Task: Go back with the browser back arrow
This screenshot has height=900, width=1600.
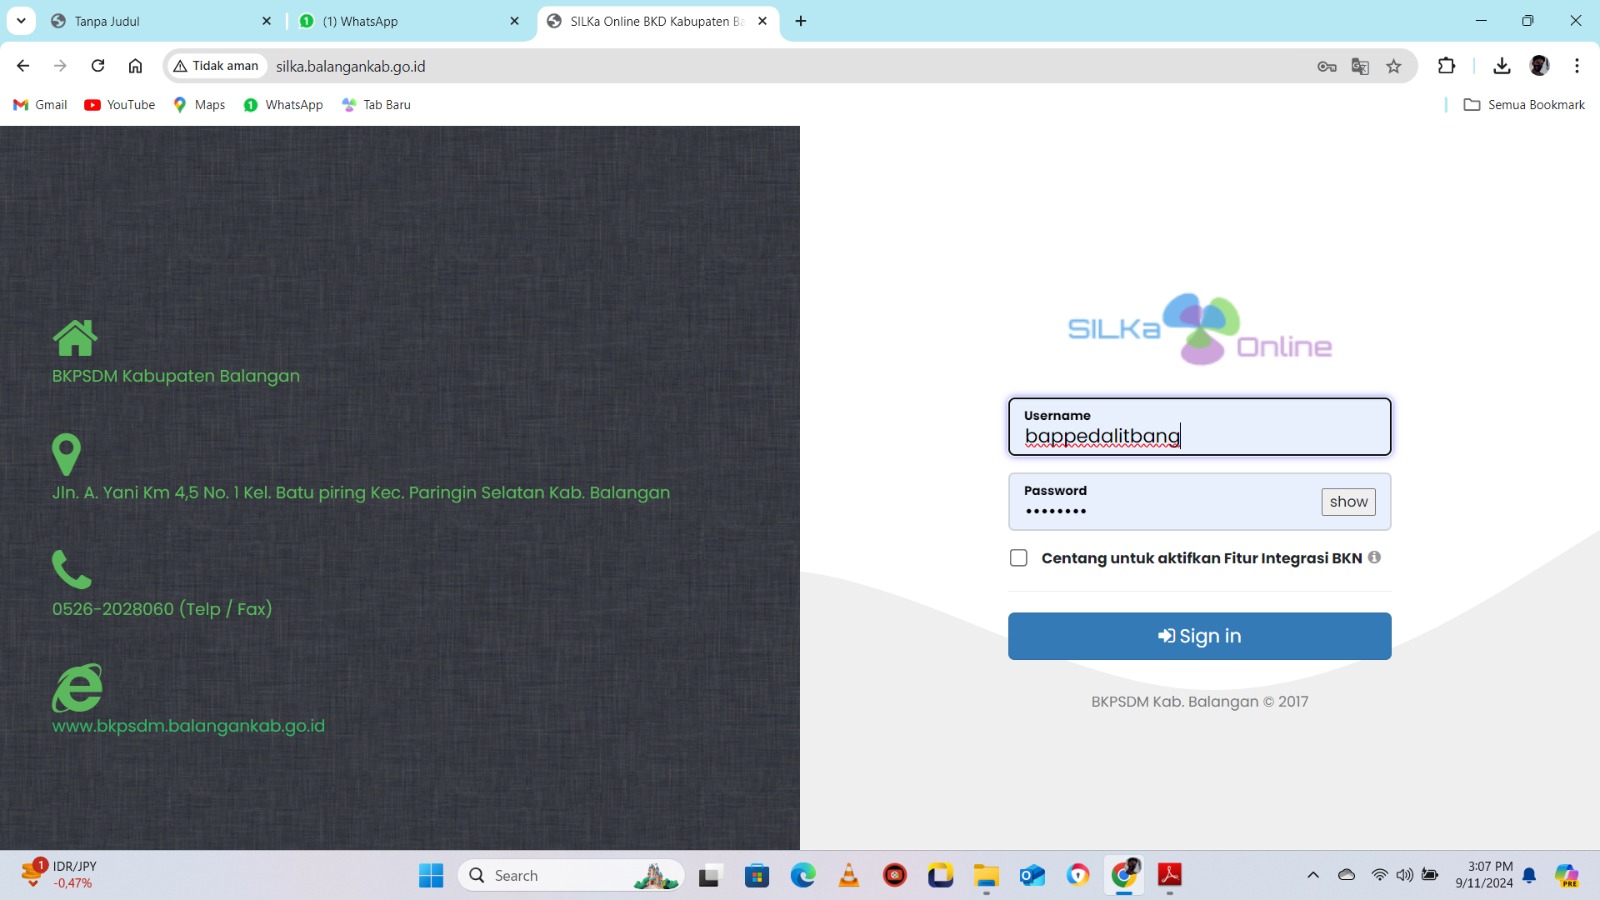Action: pos(23,66)
